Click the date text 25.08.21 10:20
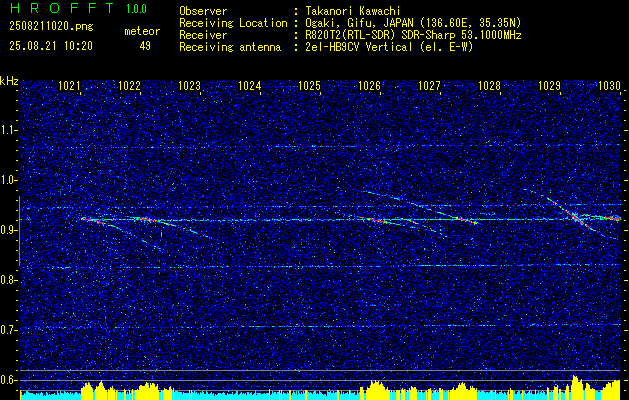 pyautogui.click(x=51, y=46)
